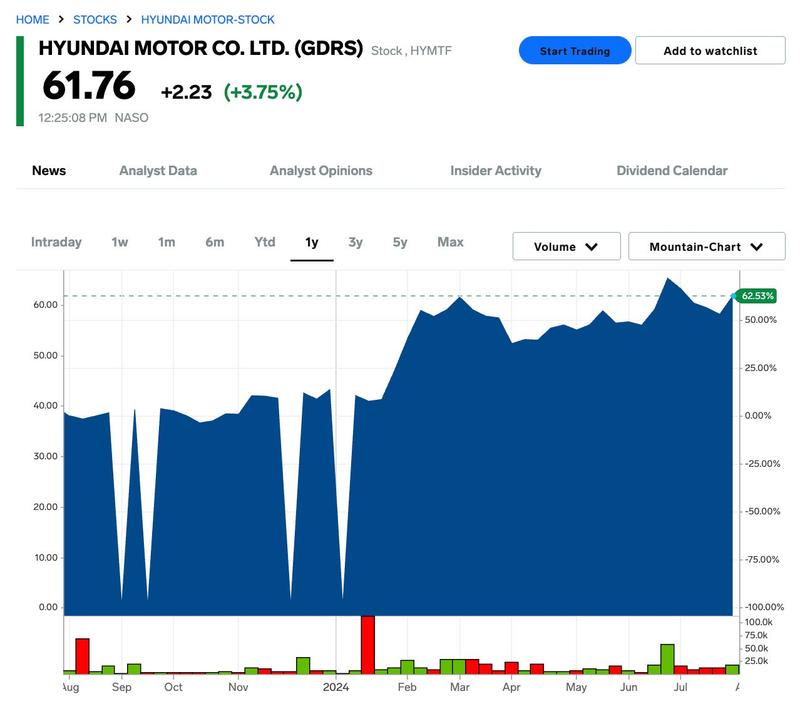Switch to the News tab
Viewport: 800px width, 707px height.
click(49, 170)
